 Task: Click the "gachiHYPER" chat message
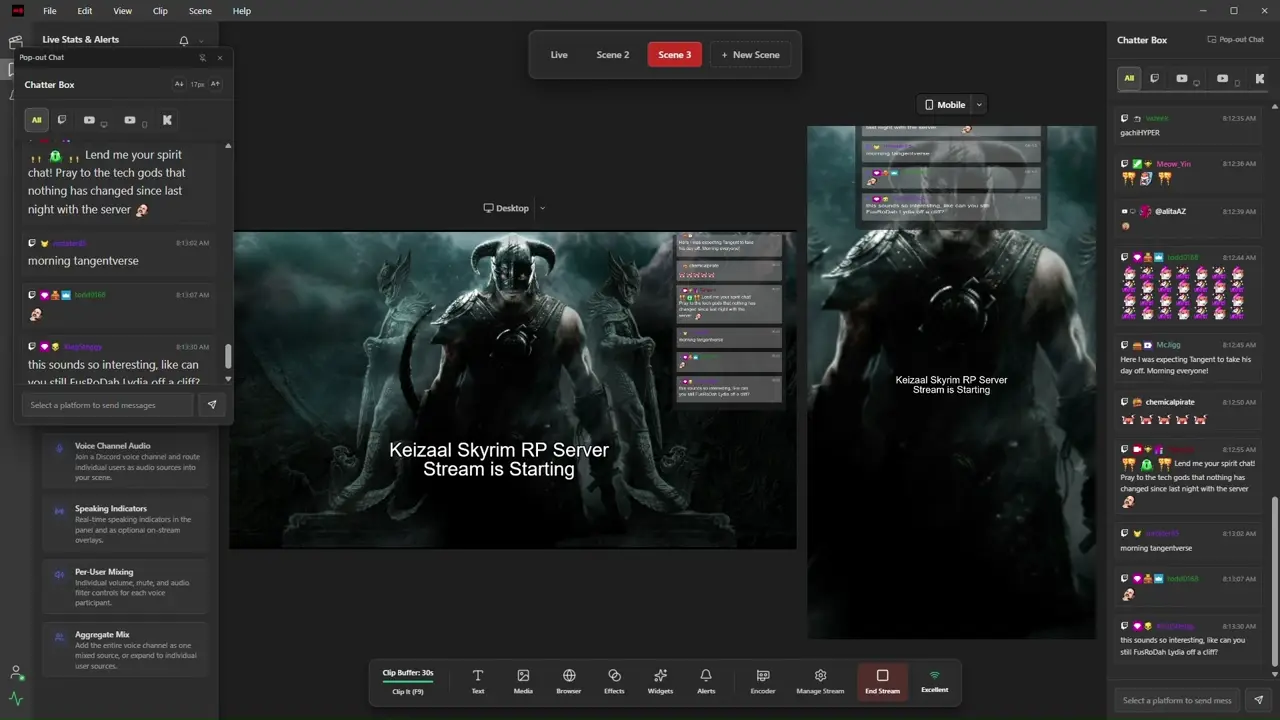pyautogui.click(x=1142, y=132)
